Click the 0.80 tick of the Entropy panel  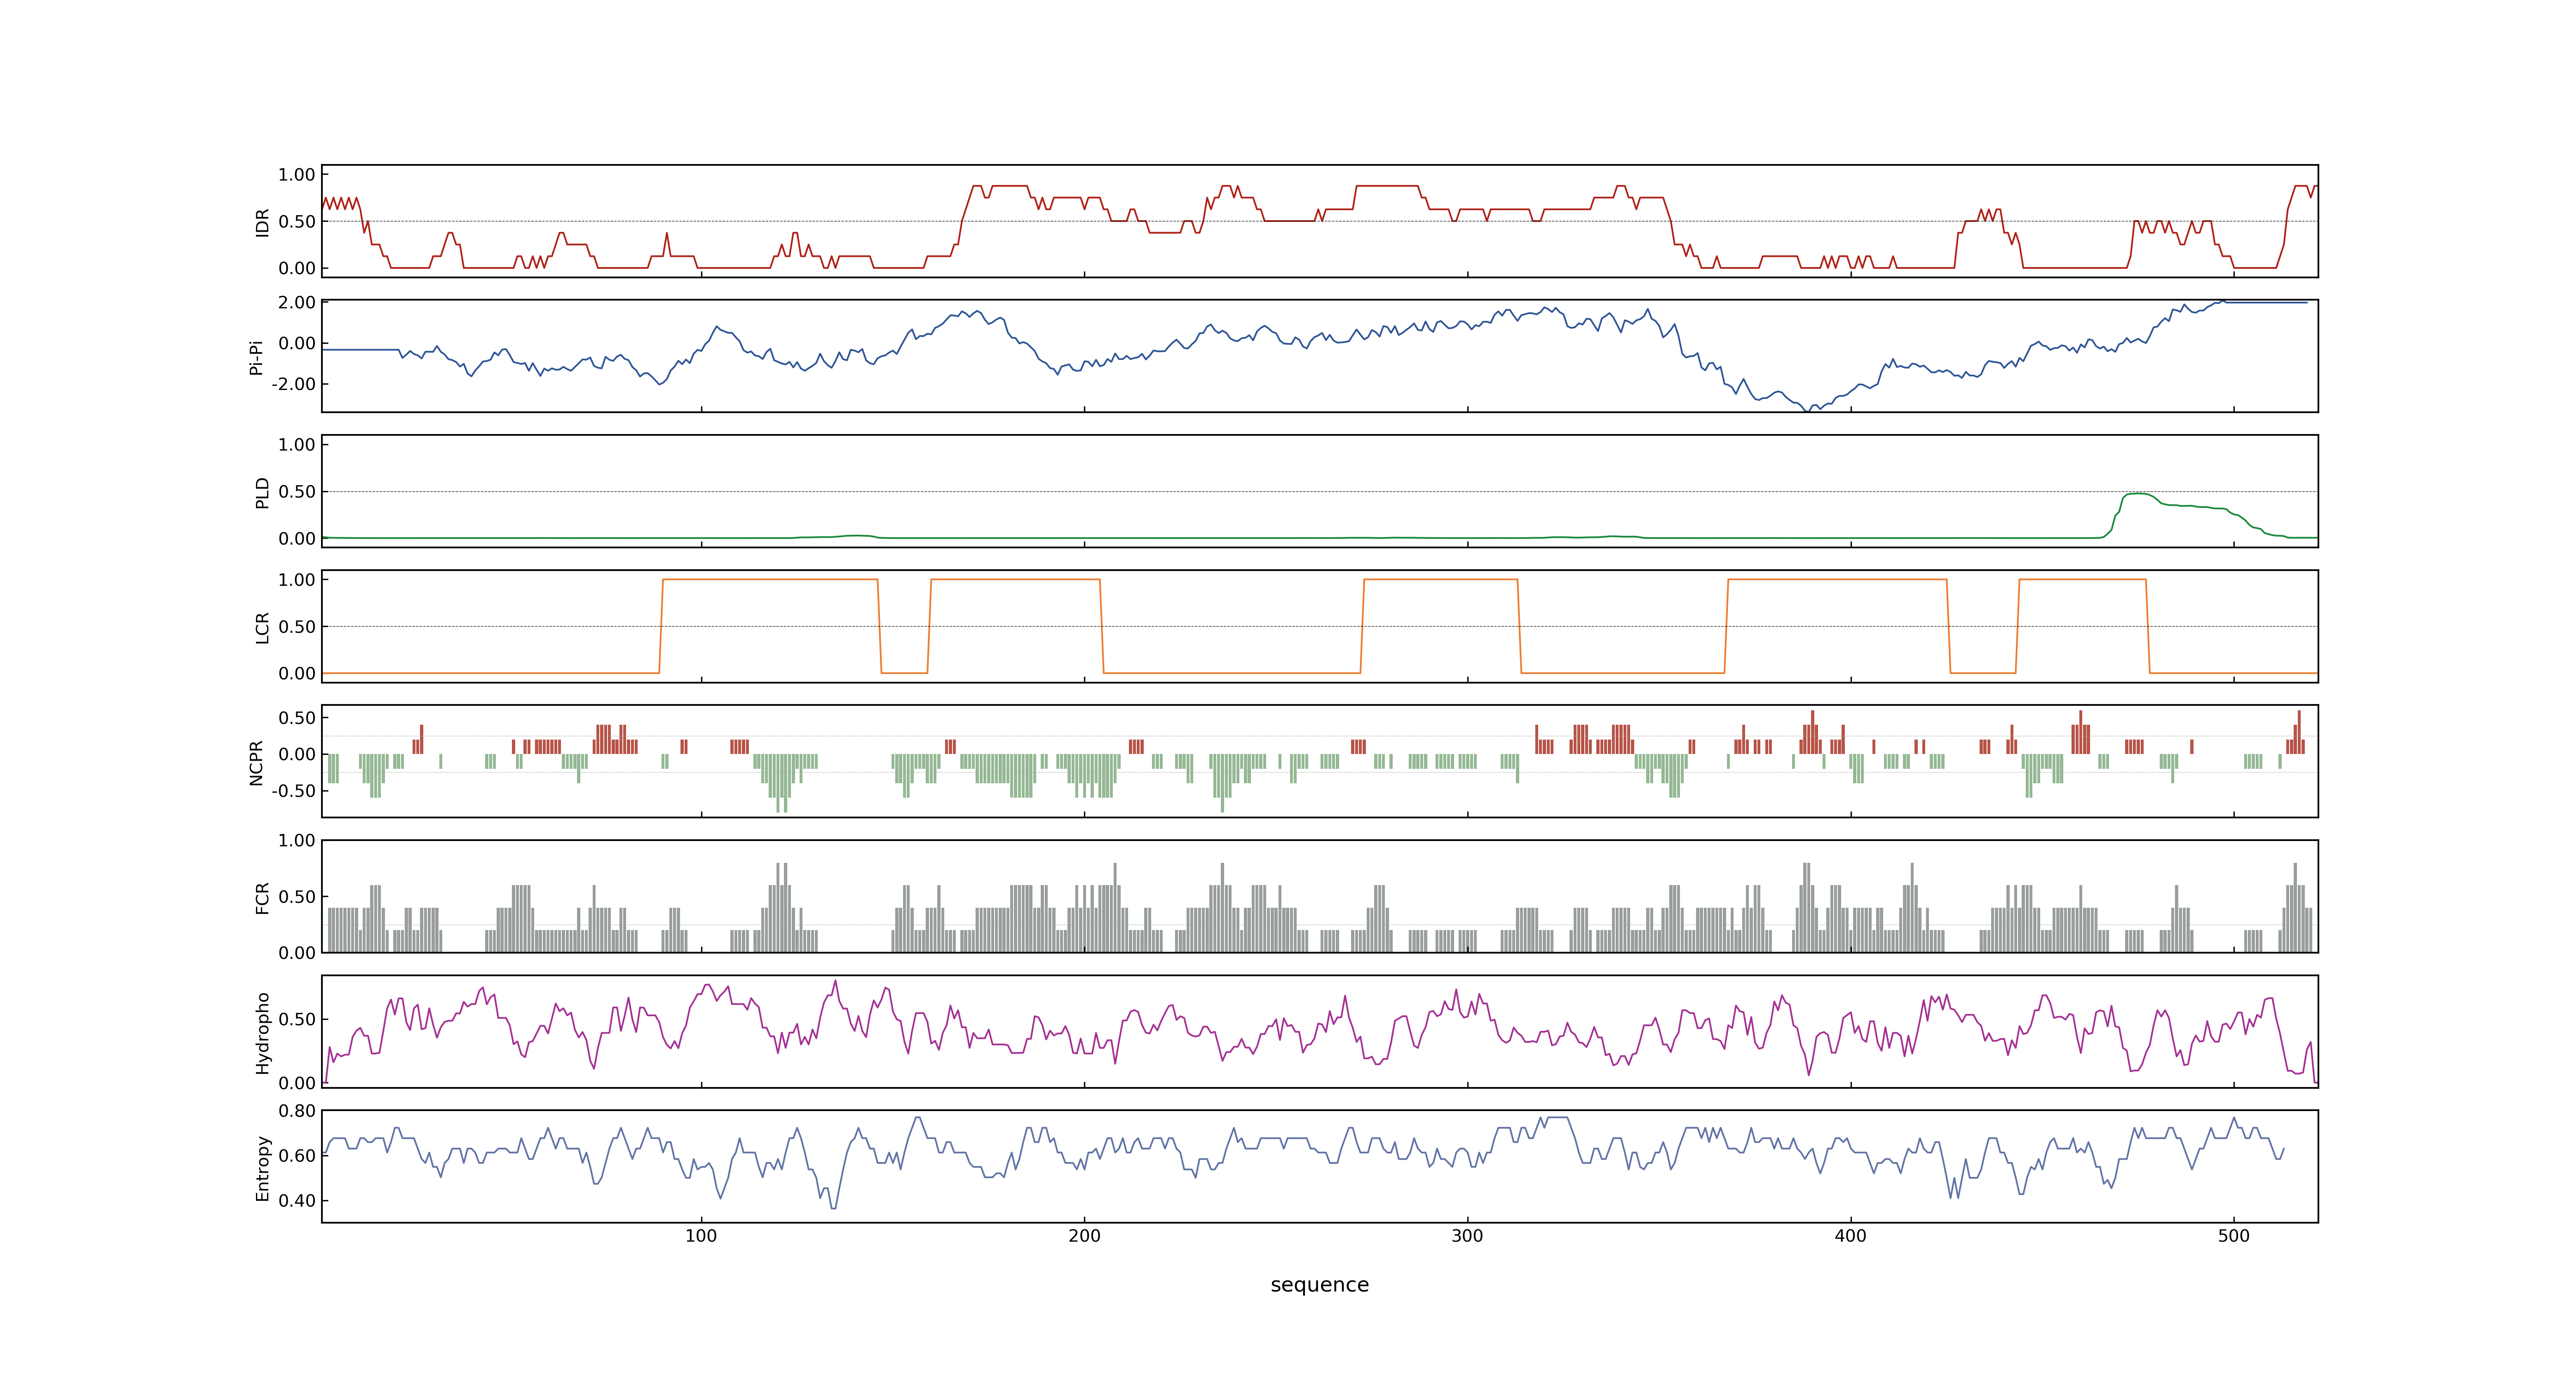point(297,1111)
